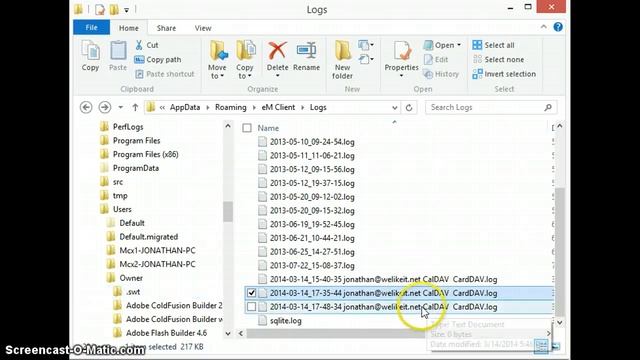The height and width of the screenshot is (360, 640).
Task: Select file 2013-05-10_09-24-54.log
Action: (312, 142)
